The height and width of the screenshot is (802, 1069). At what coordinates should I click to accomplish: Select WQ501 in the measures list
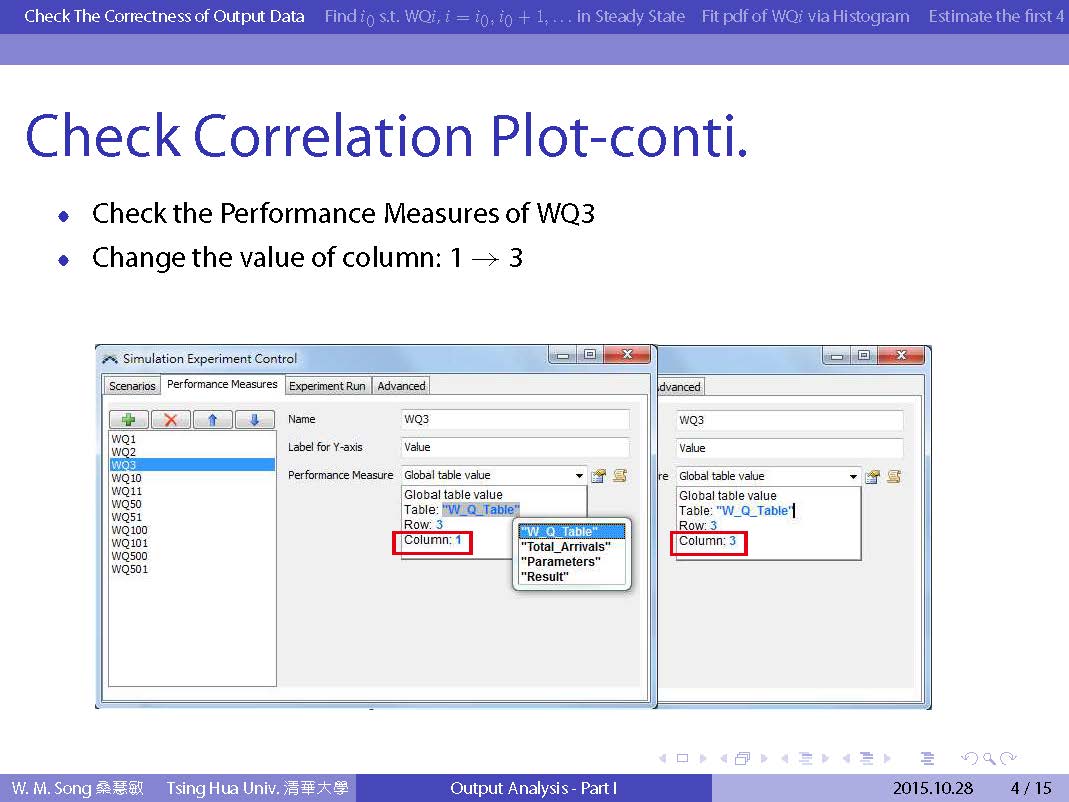[129, 569]
